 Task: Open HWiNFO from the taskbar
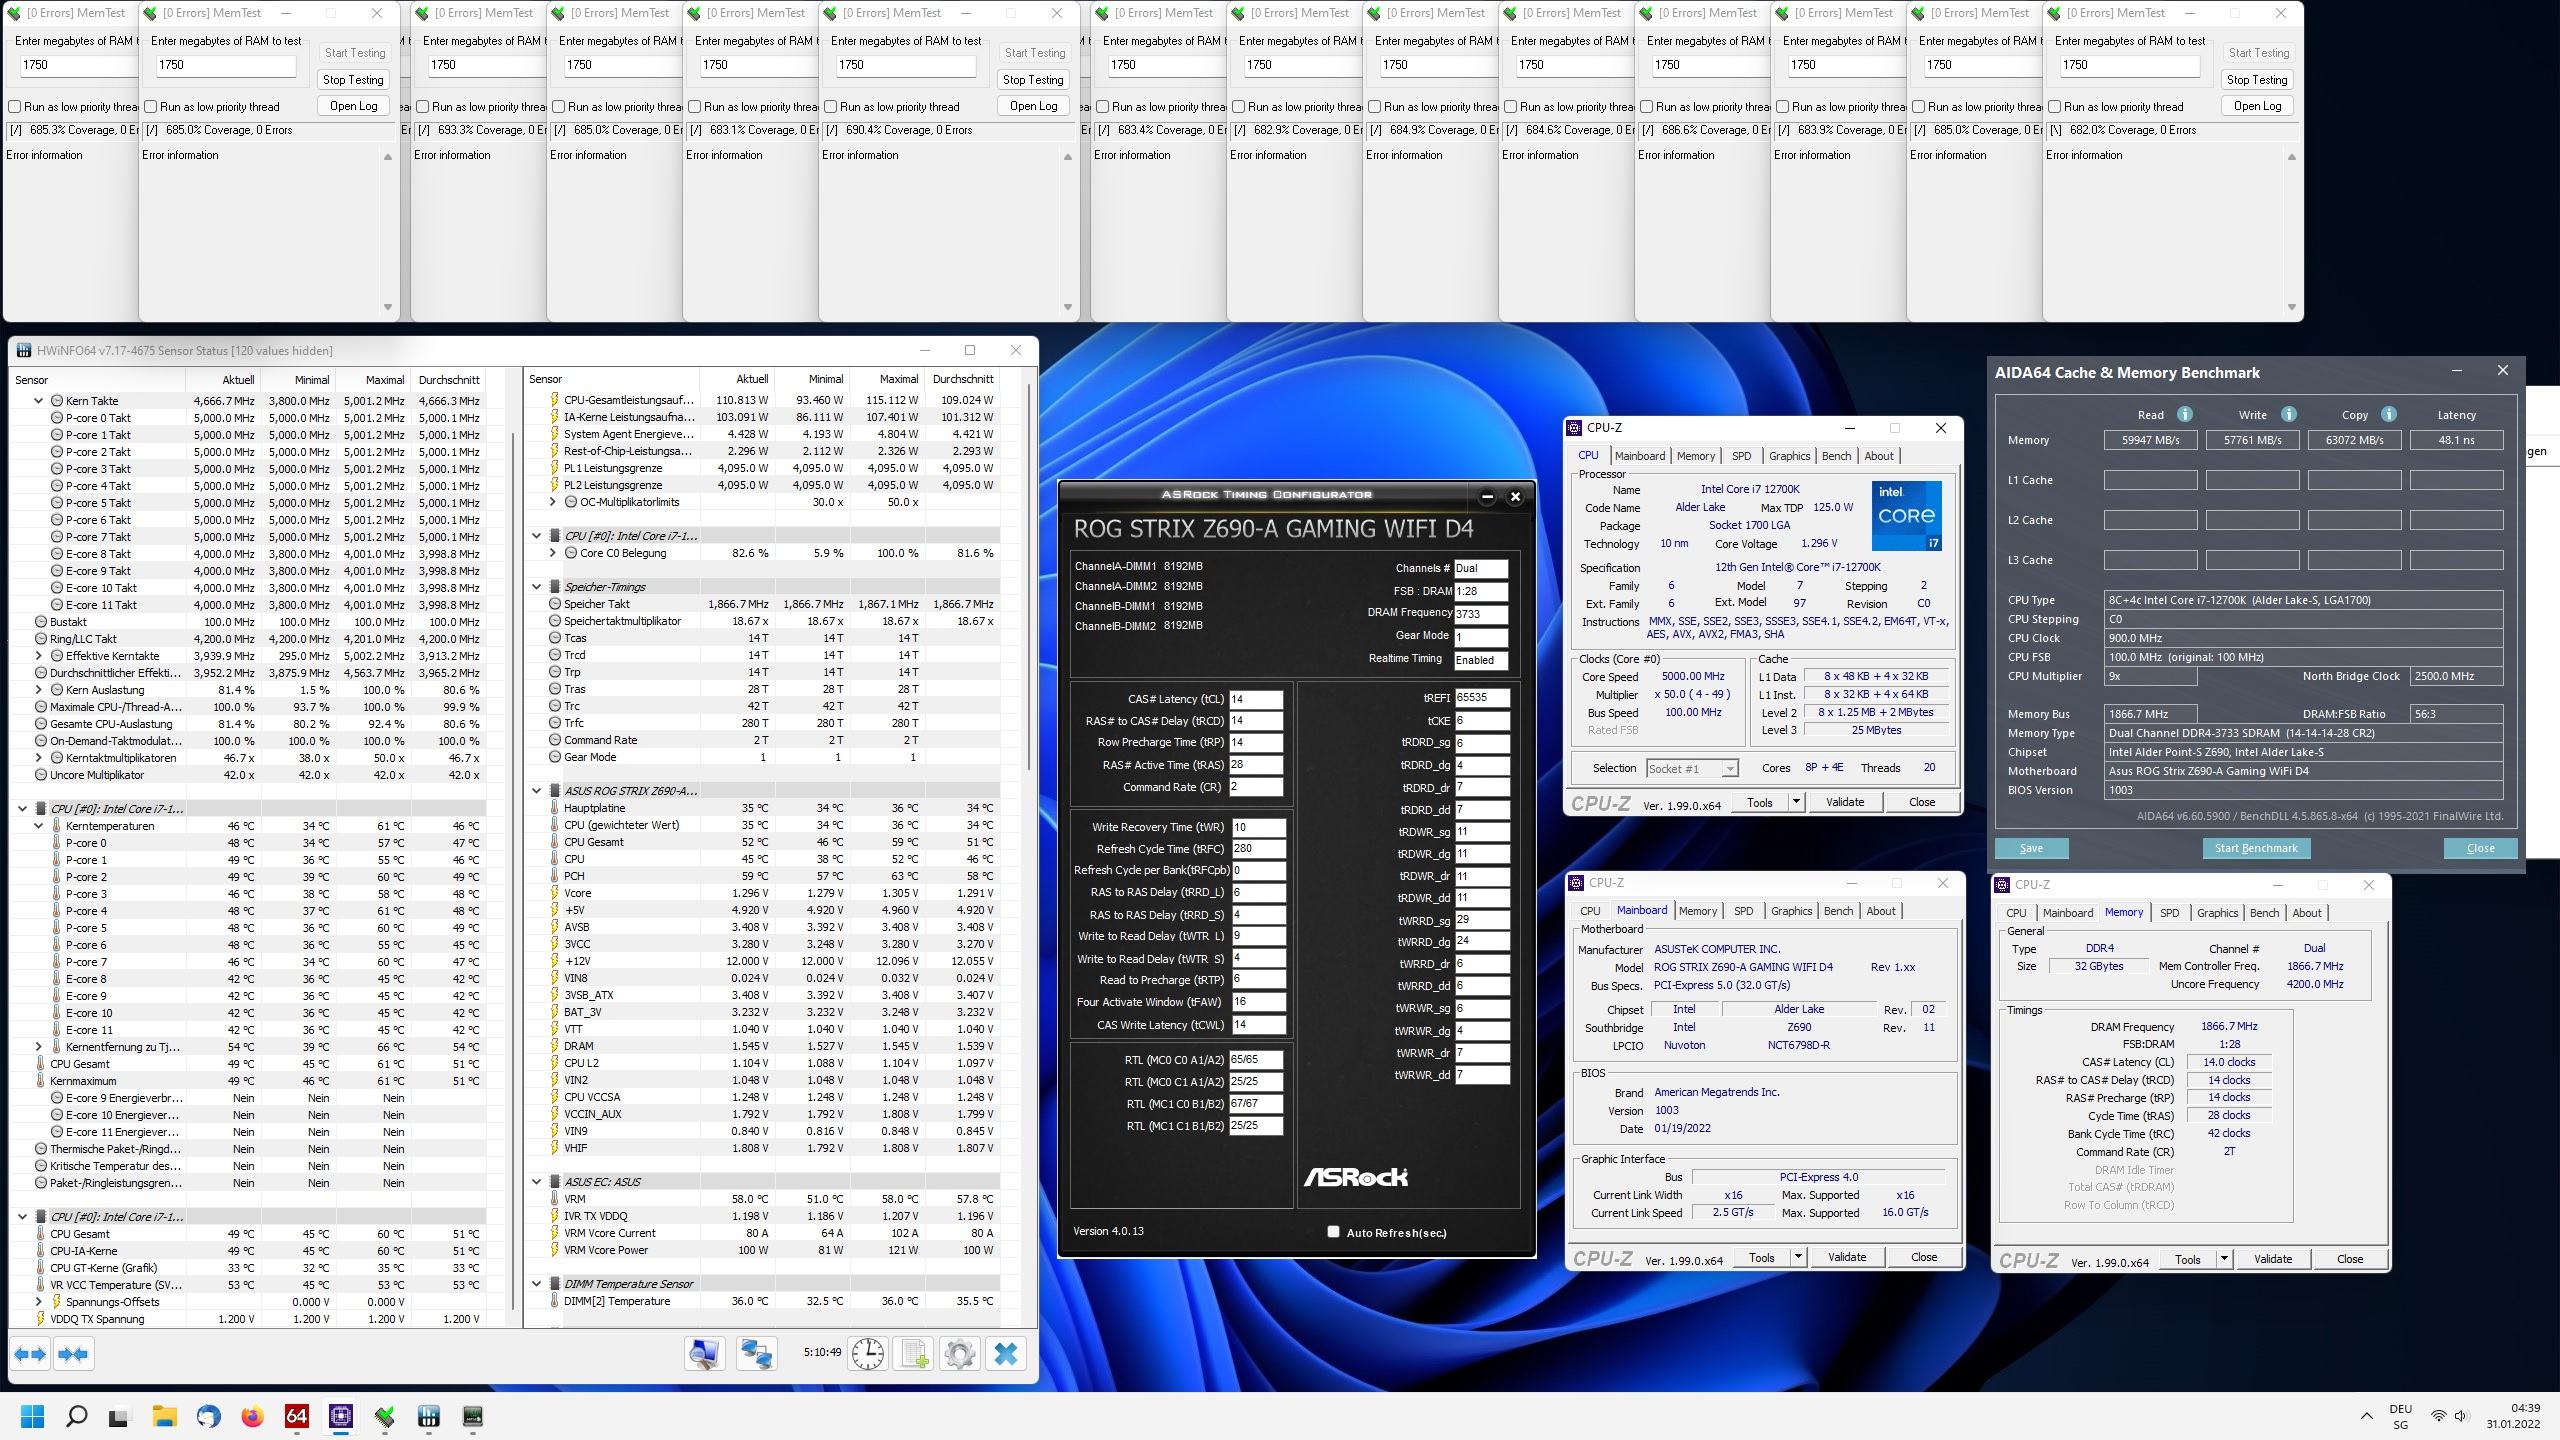429,1416
